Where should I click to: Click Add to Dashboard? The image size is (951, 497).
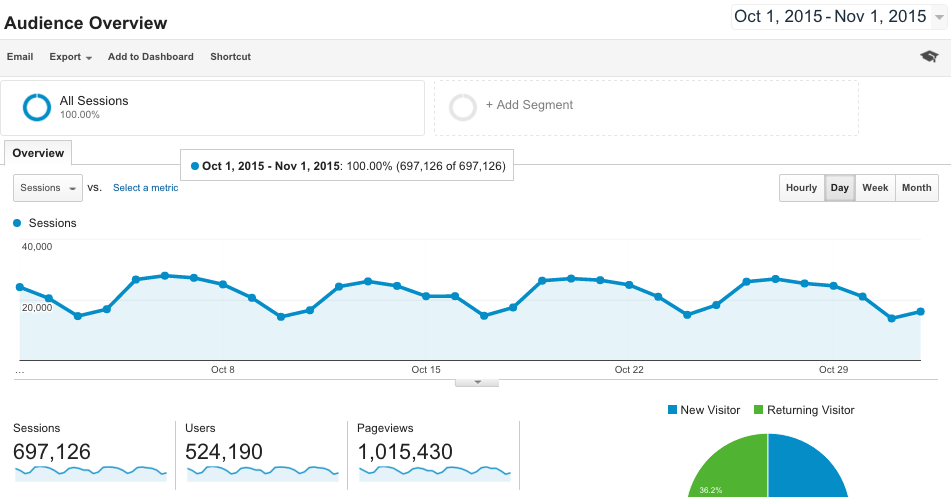tap(150, 56)
